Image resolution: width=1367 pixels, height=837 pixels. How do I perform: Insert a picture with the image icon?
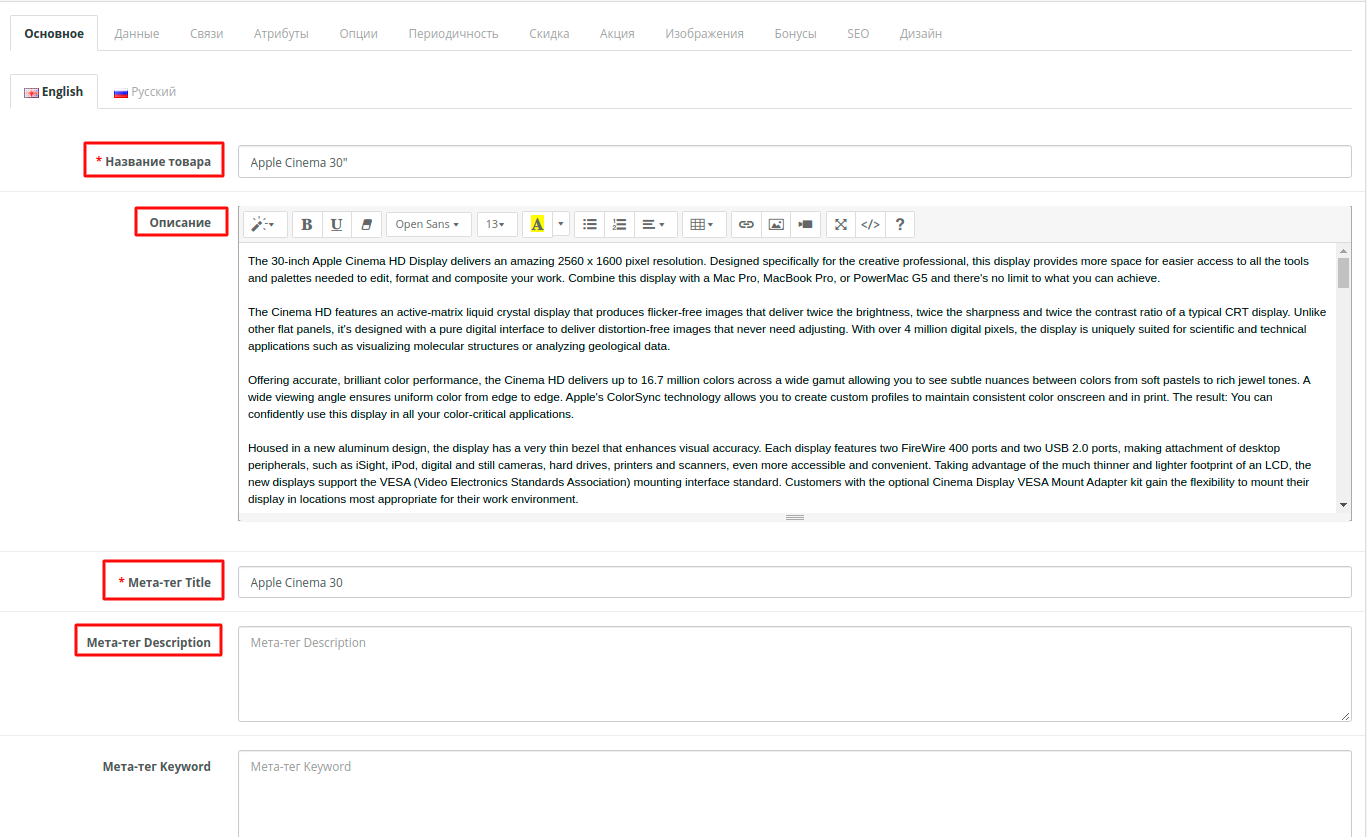click(x=776, y=224)
